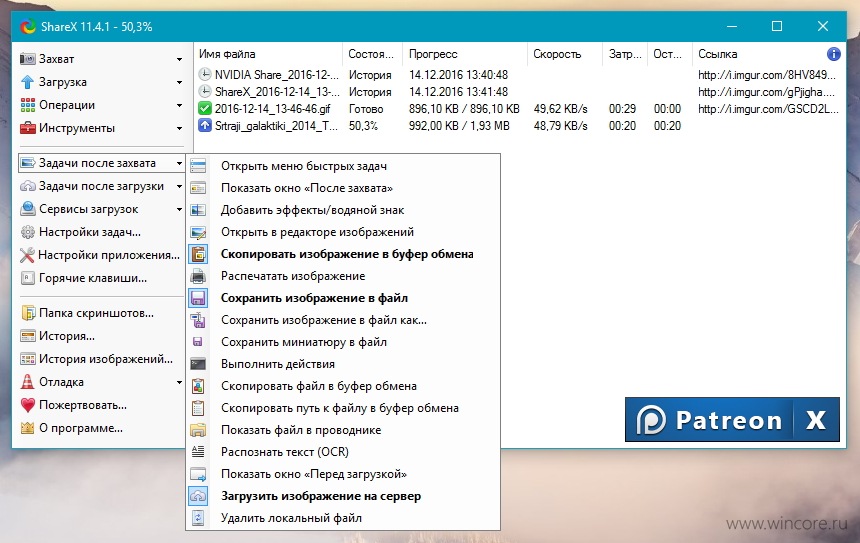Click the Готово status cell

[x=366, y=109]
